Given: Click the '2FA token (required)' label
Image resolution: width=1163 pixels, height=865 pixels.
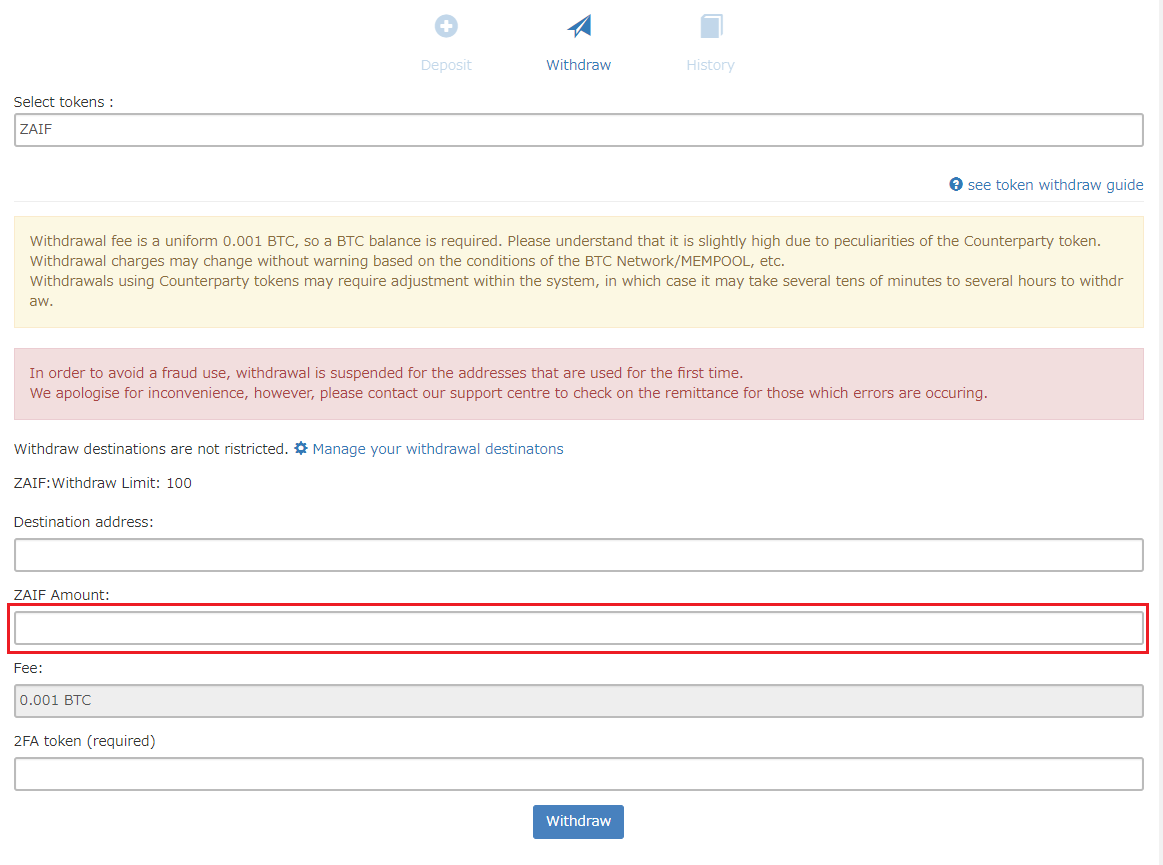Looking at the screenshot, I should click(x=85, y=741).
